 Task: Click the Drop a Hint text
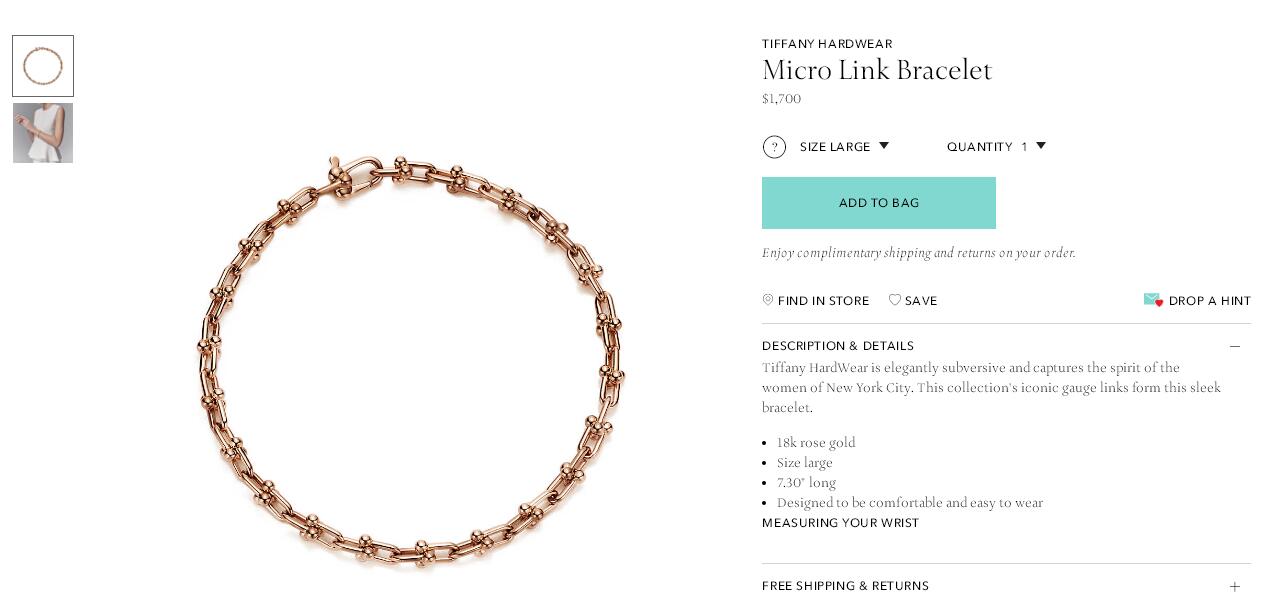tap(1210, 301)
